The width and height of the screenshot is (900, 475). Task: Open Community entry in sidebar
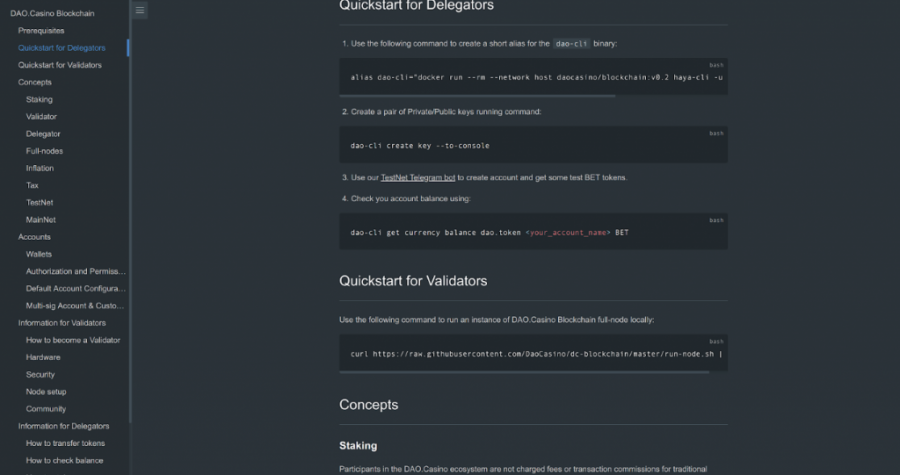tap(46, 409)
